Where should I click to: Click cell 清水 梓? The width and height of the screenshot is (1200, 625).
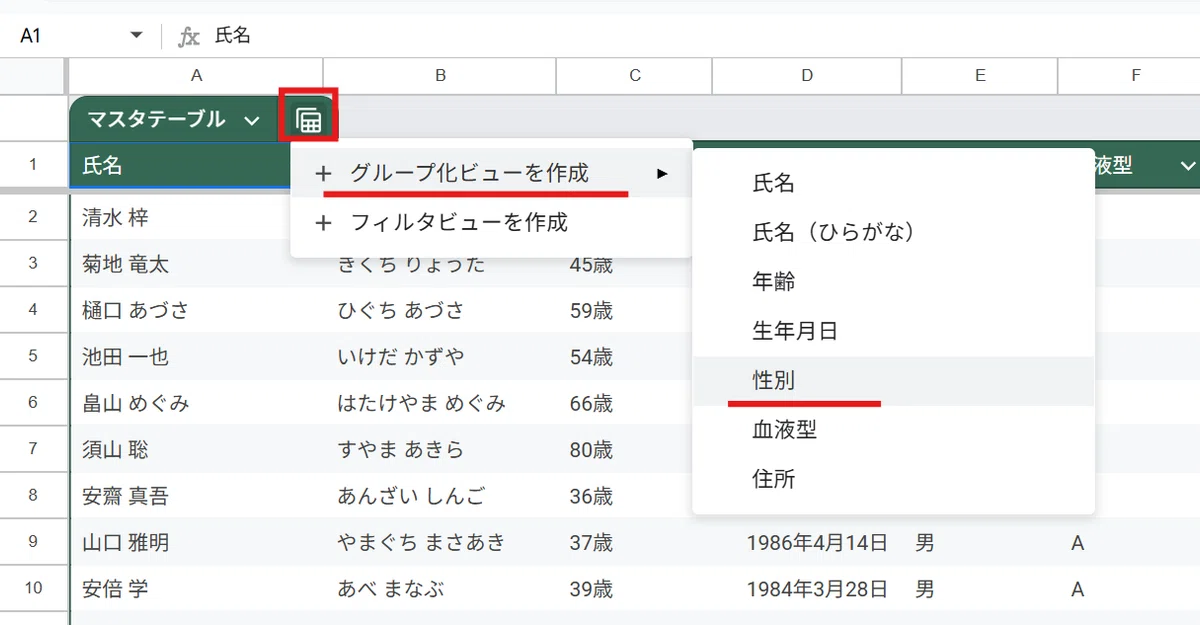coord(180,217)
